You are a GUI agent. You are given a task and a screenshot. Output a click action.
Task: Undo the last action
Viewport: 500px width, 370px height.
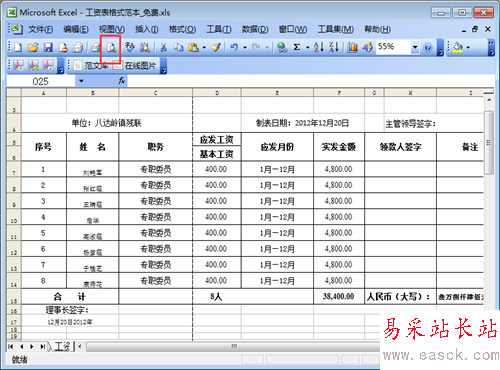click(234, 48)
